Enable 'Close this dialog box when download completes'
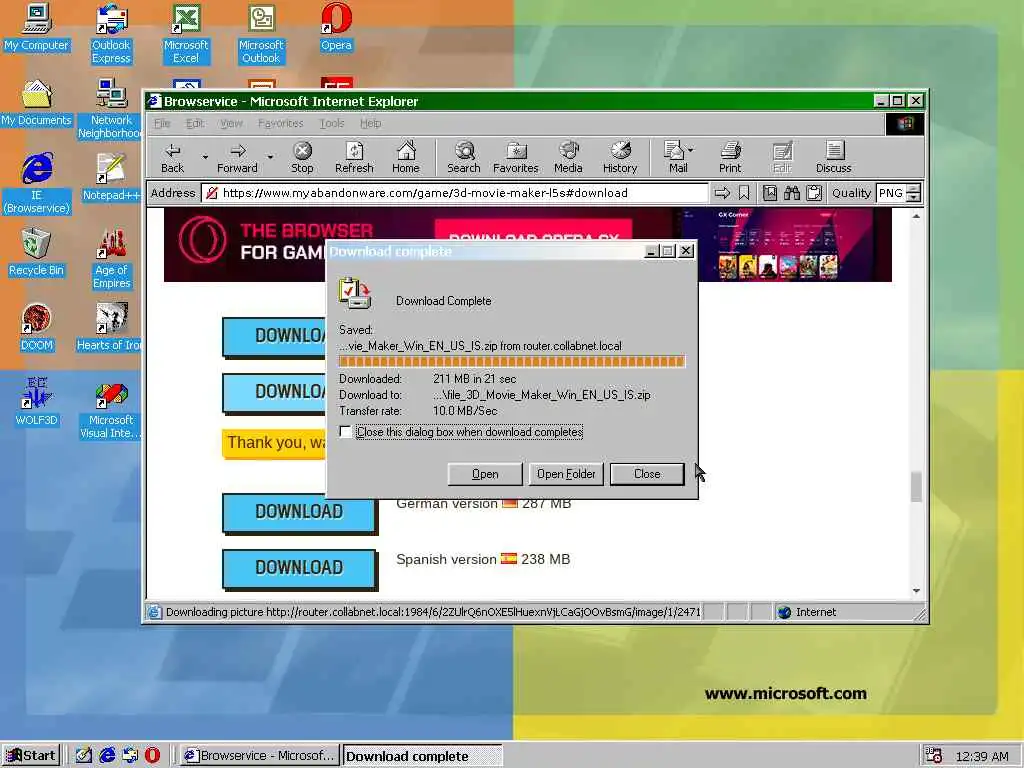Viewport: 1024px width, 768px height. 345,432
